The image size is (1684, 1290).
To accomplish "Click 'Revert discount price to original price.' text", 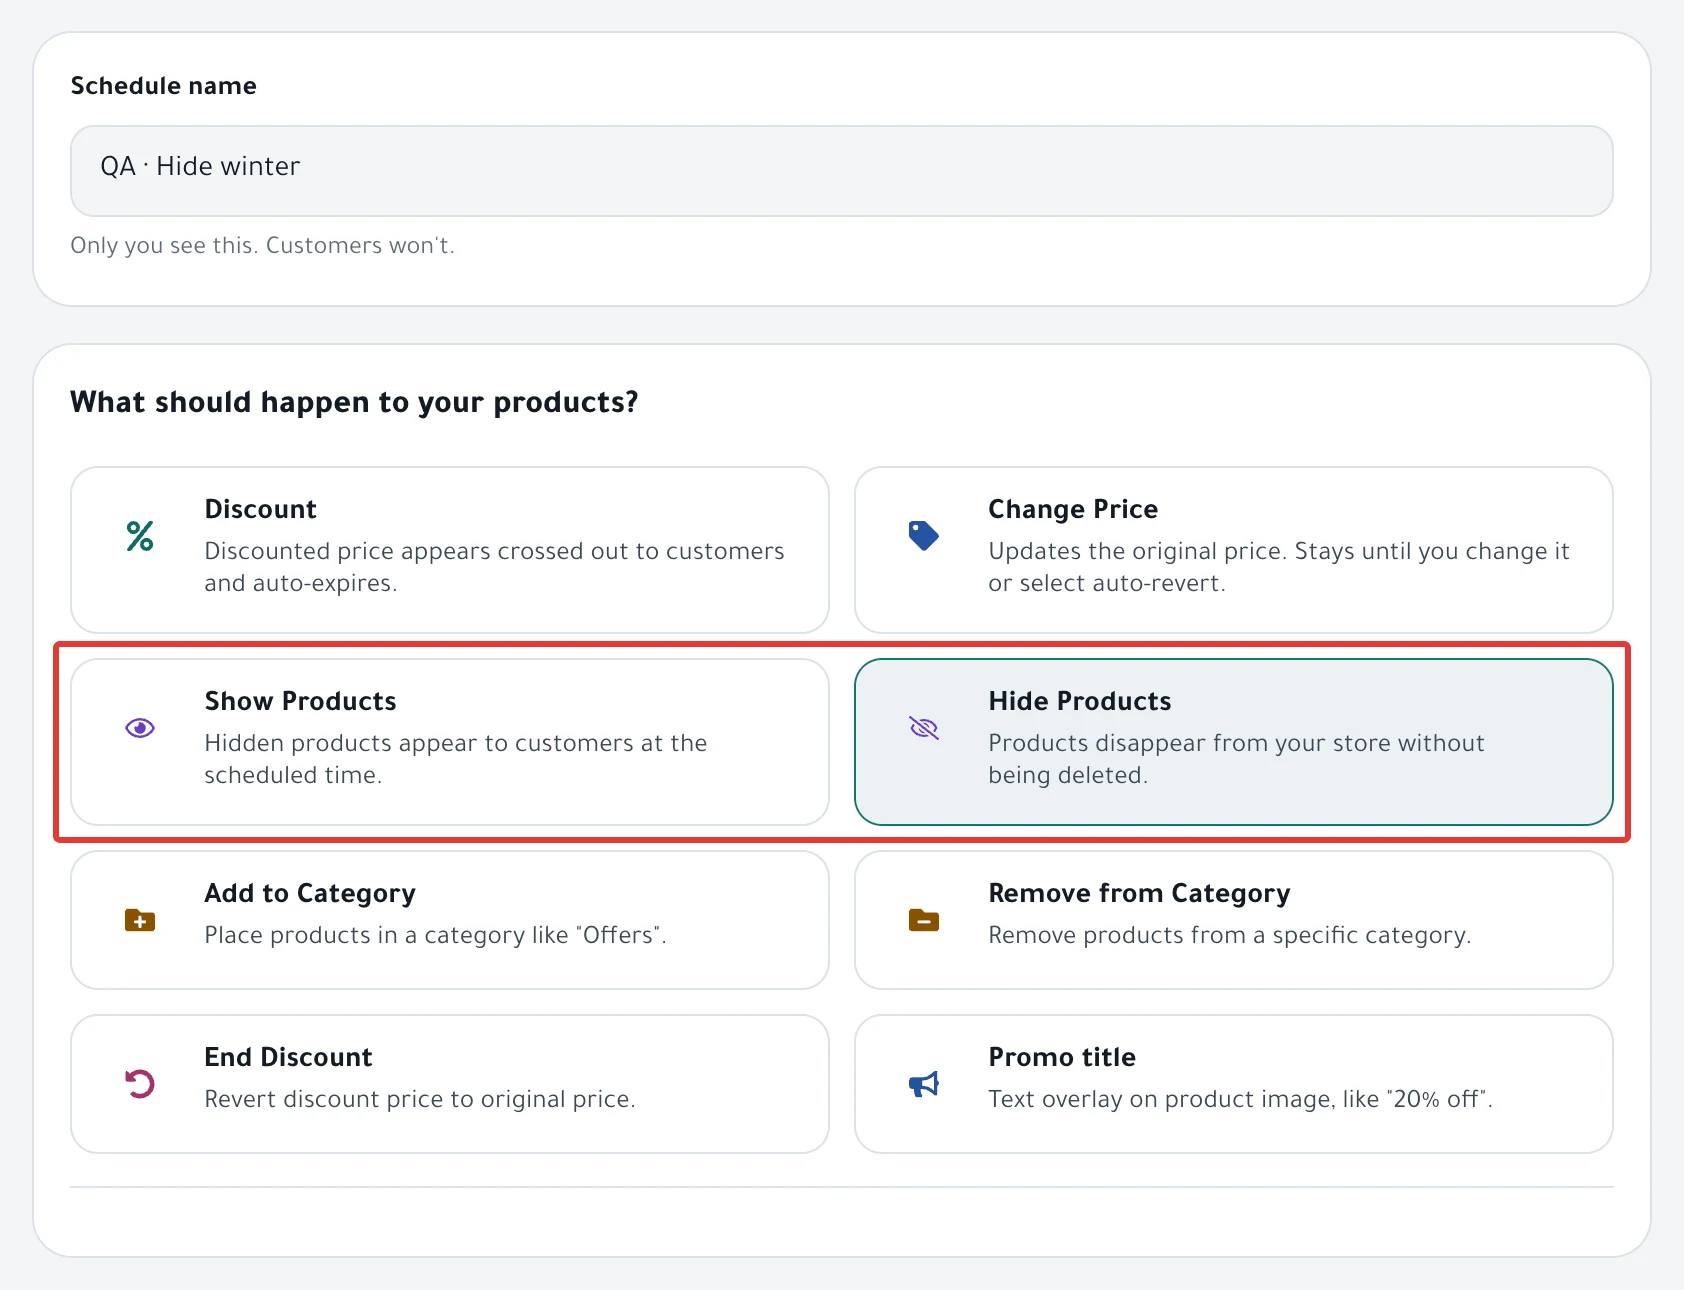I will click(420, 1099).
